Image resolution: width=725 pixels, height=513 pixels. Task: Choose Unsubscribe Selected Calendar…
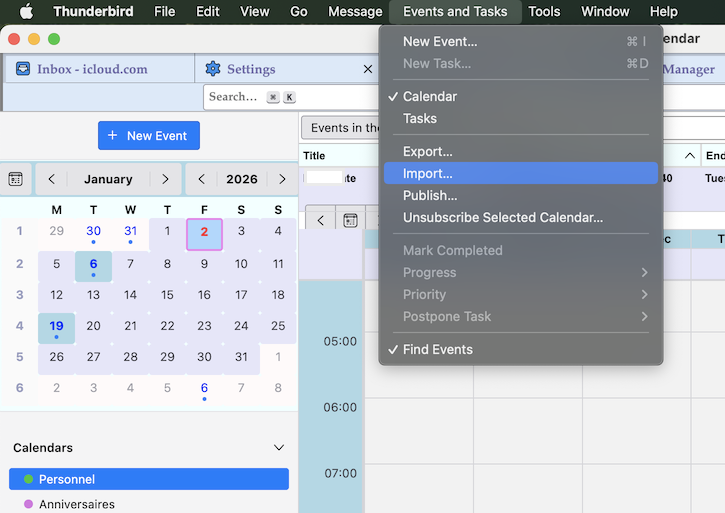pos(521,217)
